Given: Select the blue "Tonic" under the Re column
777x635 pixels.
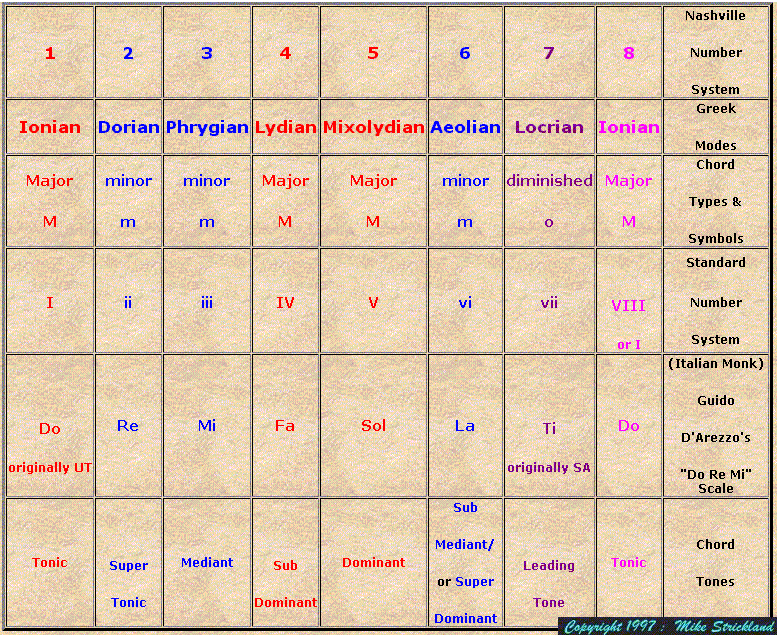Looking at the screenshot, I should tap(128, 603).
